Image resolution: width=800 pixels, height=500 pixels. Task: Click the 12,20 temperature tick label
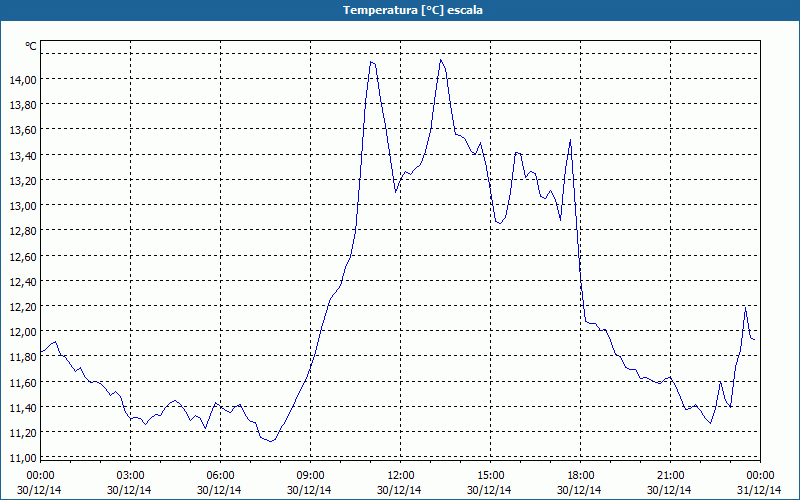(23, 307)
